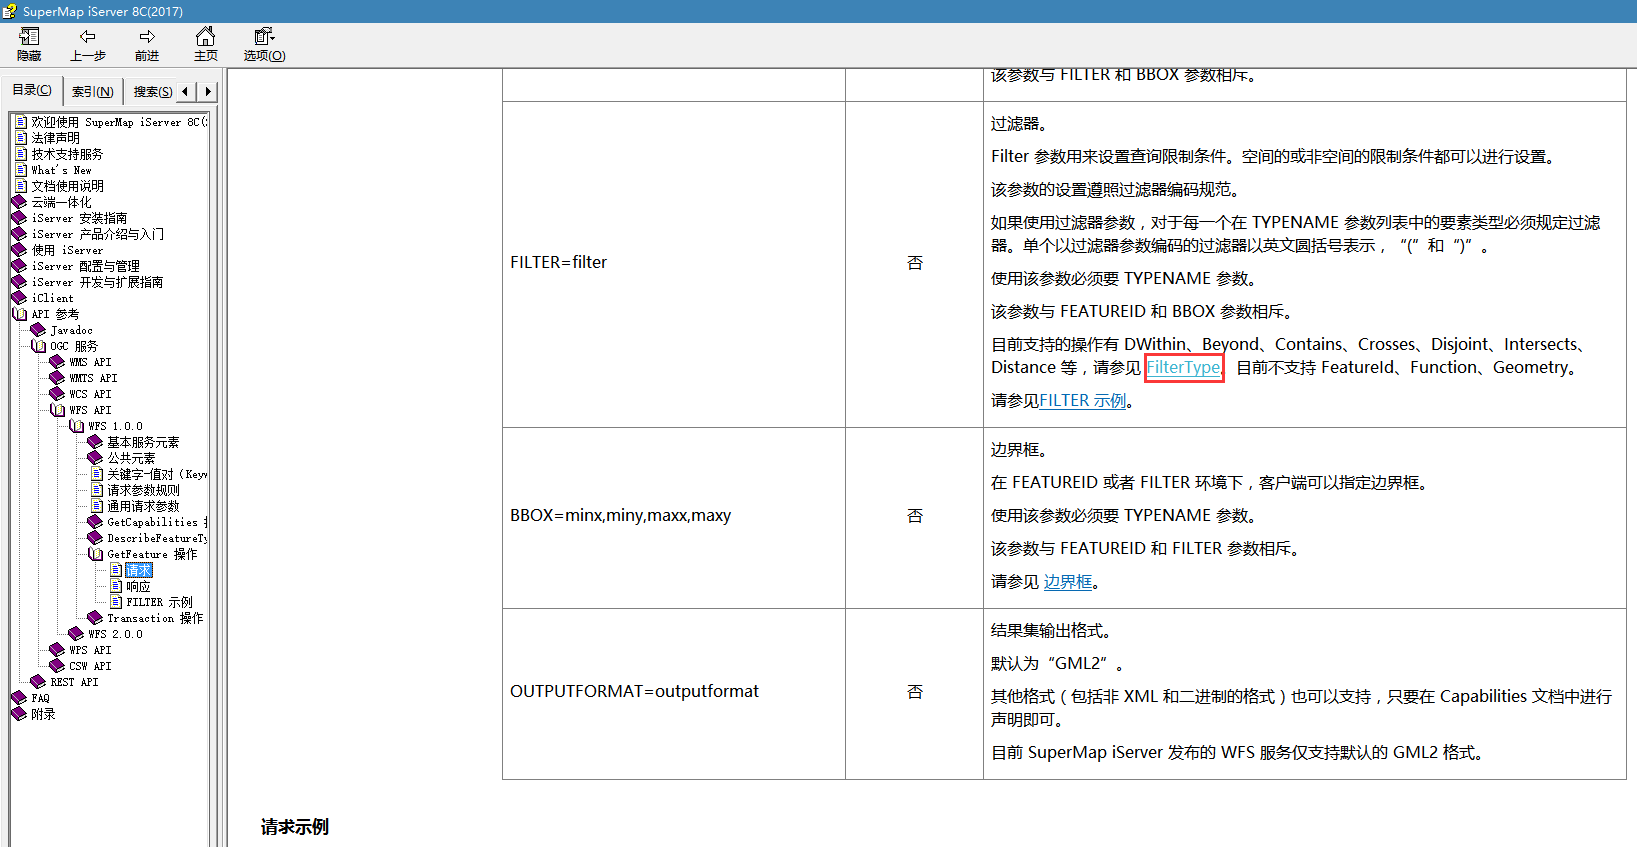Switch to the 搜索(S) search tab
Image resolution: width=1637 pixels, height=847 pixels.
[x=152, y=92]
